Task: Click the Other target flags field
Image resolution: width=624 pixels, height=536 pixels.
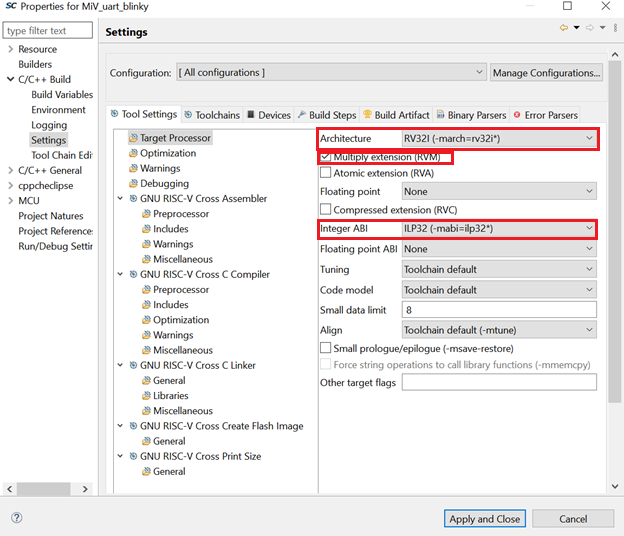Action: (x=498, y=383)
